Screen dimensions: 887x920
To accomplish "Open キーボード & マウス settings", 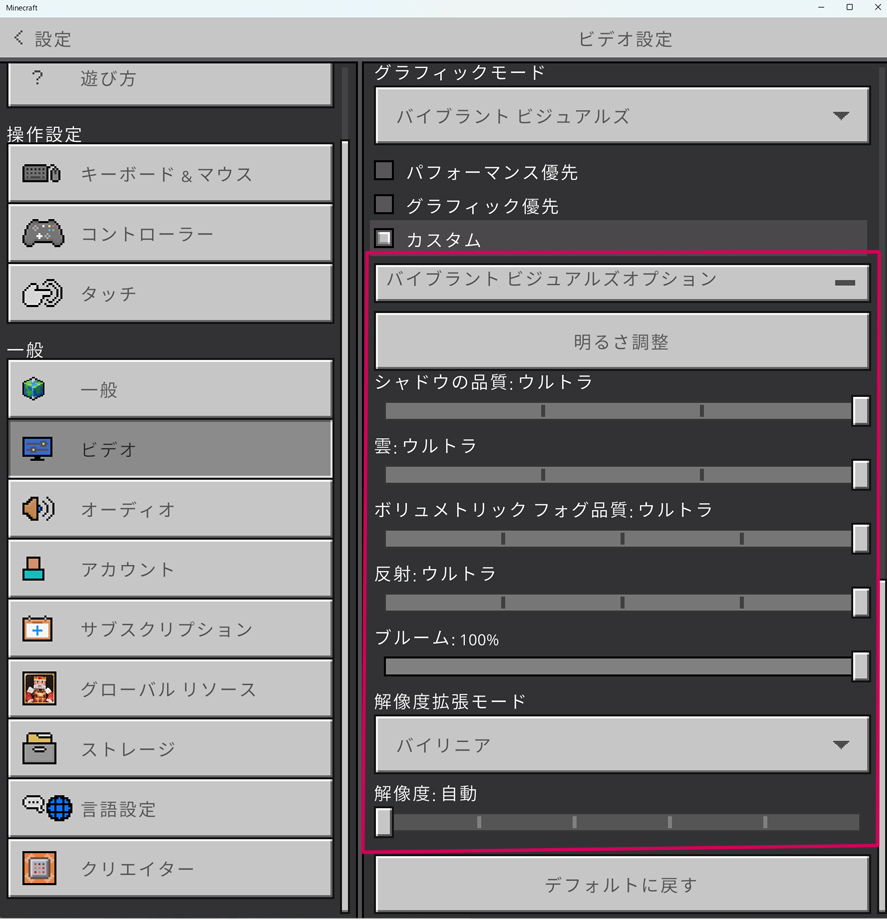I will (170, 174).
